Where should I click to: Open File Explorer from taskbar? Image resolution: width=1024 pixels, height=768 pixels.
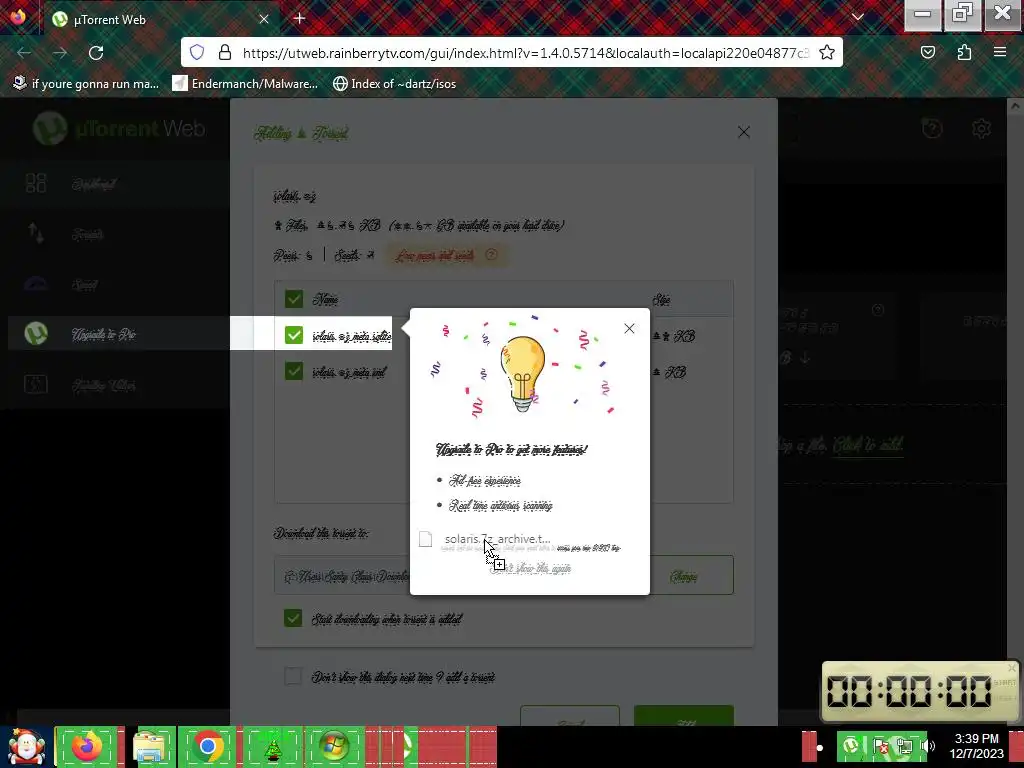pyautogui.click(x=149, y=746)
